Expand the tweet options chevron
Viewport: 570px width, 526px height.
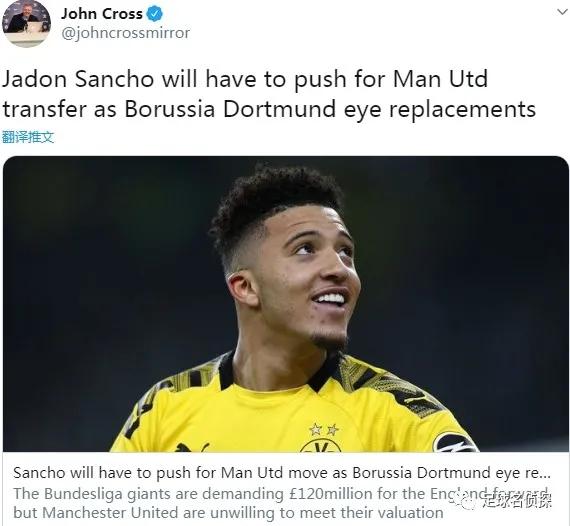point(562,12)
